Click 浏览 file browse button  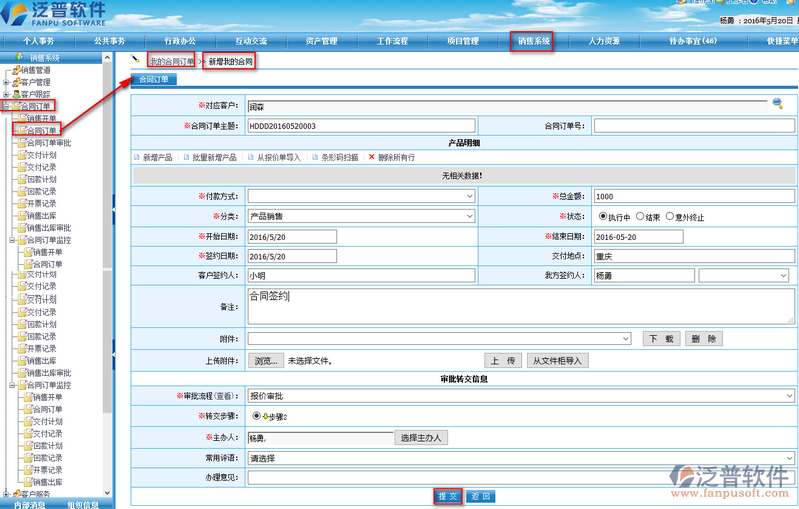[x=265, y=360]
